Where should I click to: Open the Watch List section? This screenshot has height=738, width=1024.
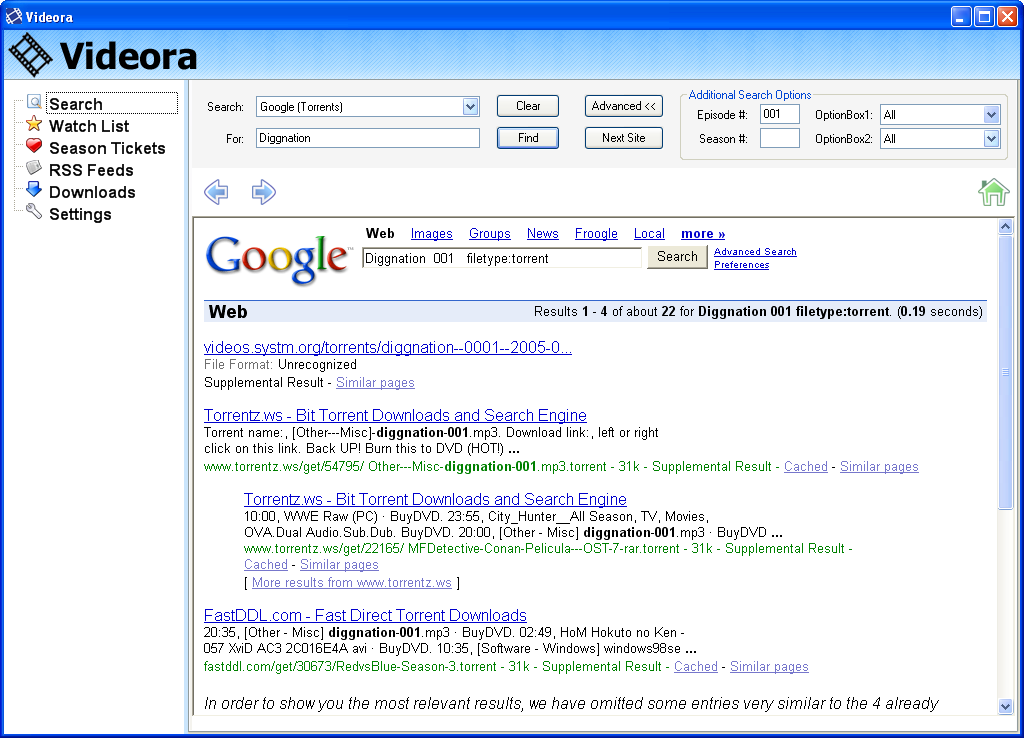coord(89,126)
